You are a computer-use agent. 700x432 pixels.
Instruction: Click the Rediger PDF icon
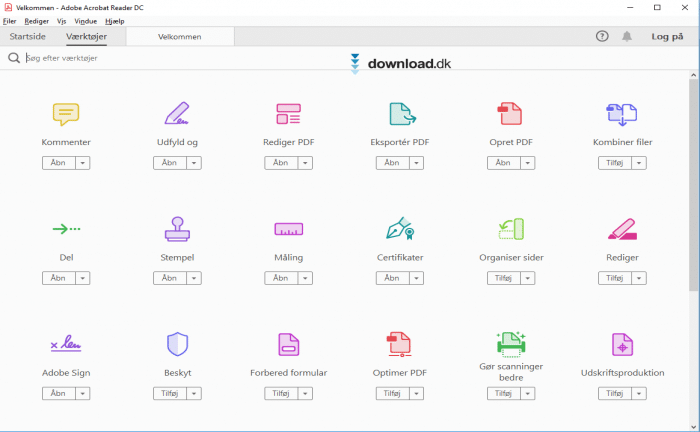tap(288, 114)
